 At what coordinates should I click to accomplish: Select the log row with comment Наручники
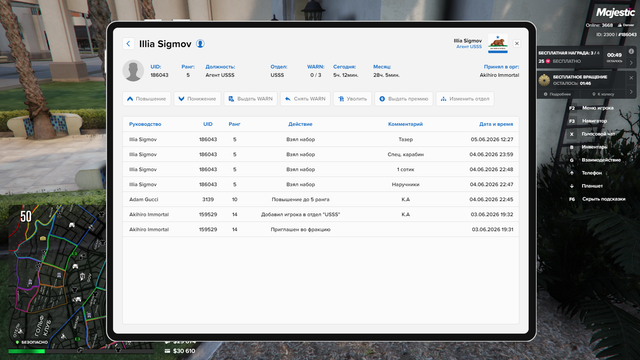click(x=321, y=184)
